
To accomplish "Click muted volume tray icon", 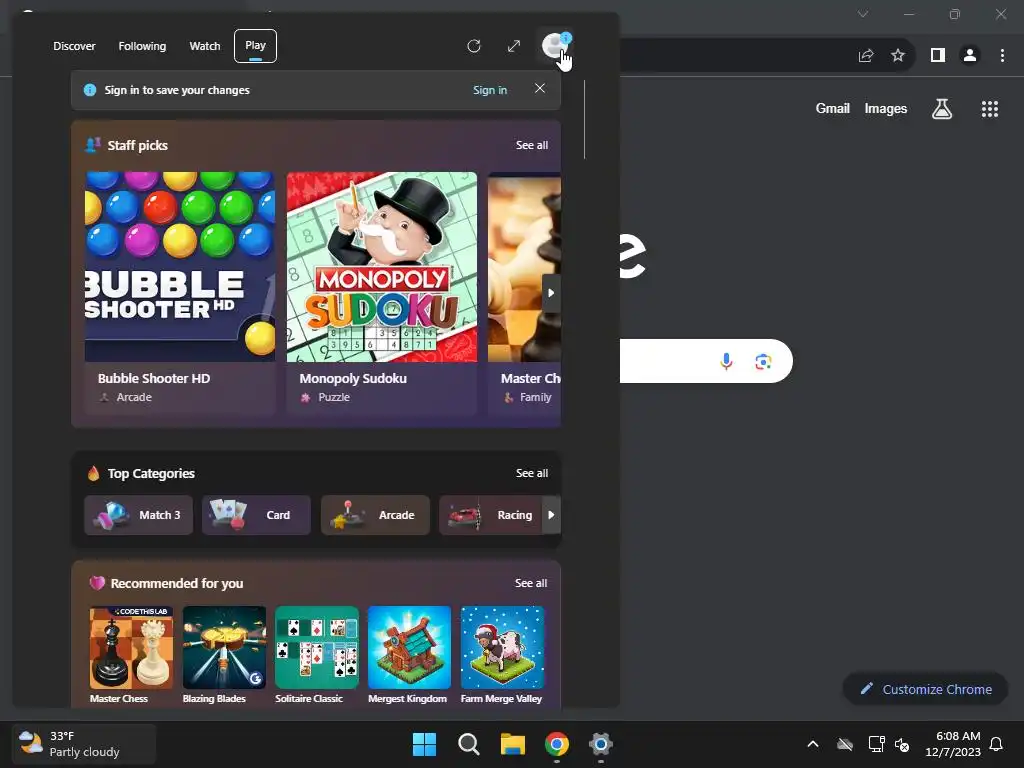I will pyautogui.click(x=903, y=744).
